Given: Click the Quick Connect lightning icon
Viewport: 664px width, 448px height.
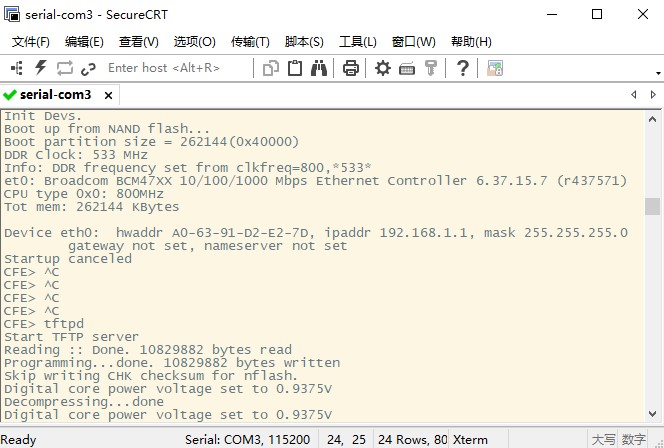Looking at the screenshot, I should tap(41, 68).
